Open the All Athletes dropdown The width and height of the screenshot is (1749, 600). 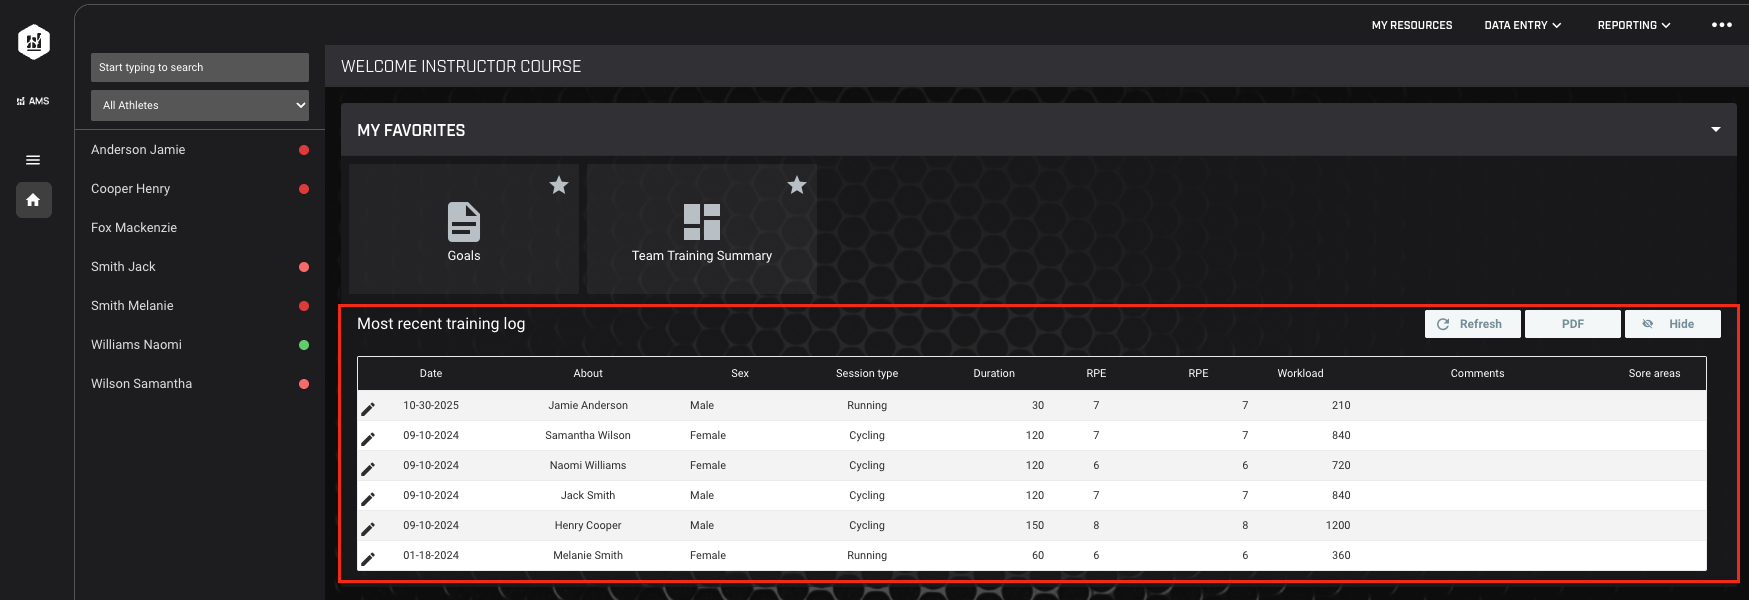point(200,105)
